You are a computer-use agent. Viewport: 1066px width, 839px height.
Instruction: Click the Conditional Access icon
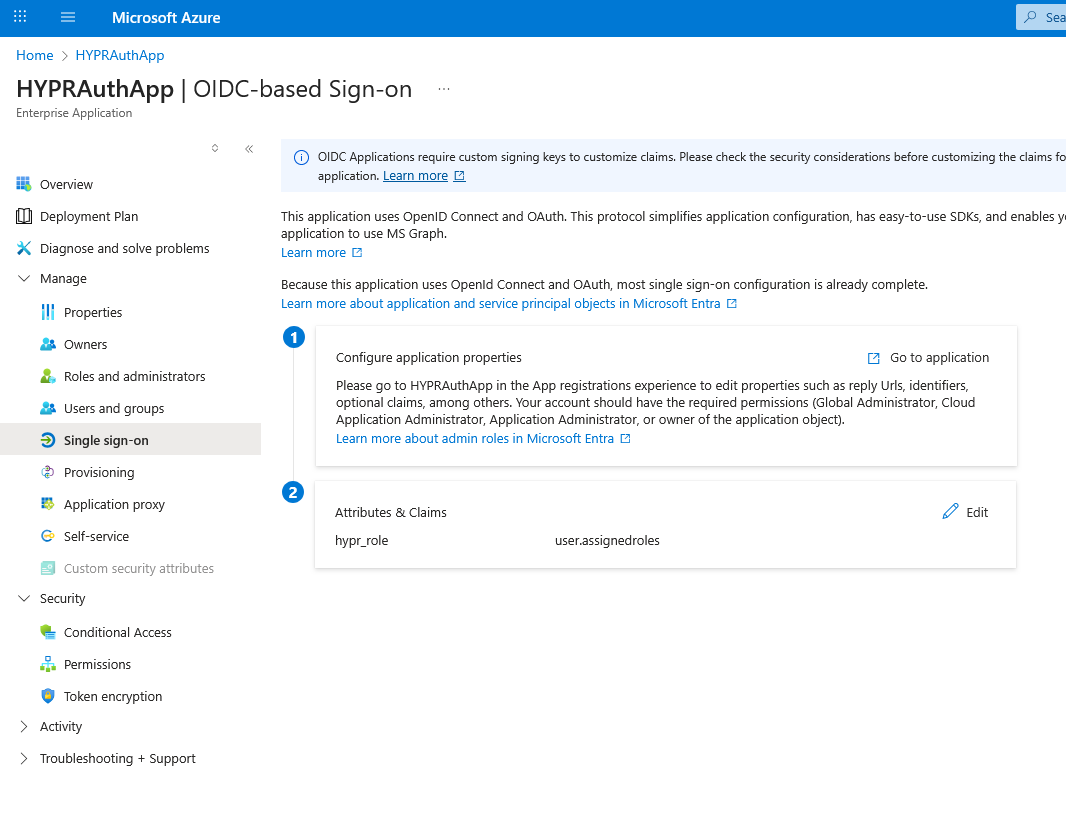click(48, 632)
